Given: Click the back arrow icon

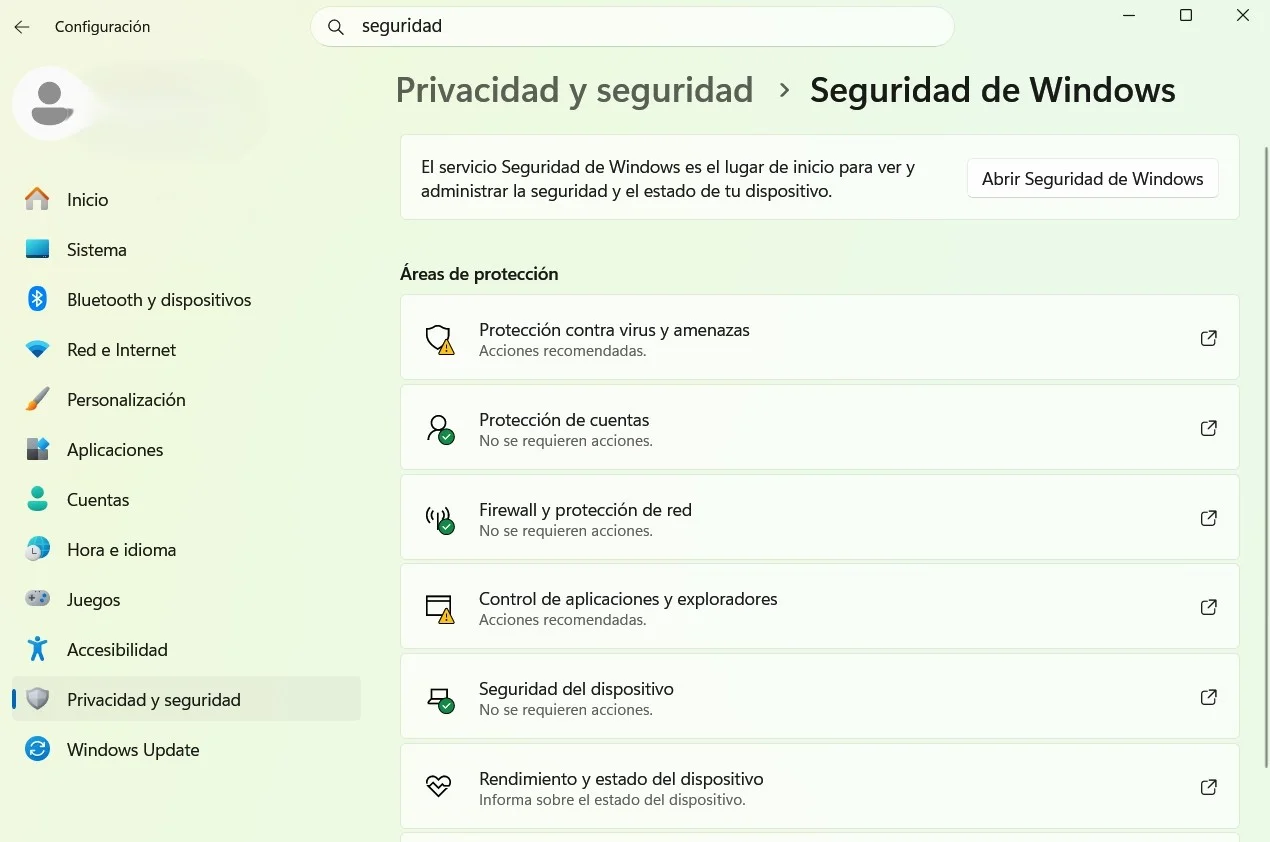Looking at the screenshot, I should click(x=22, y=27).
